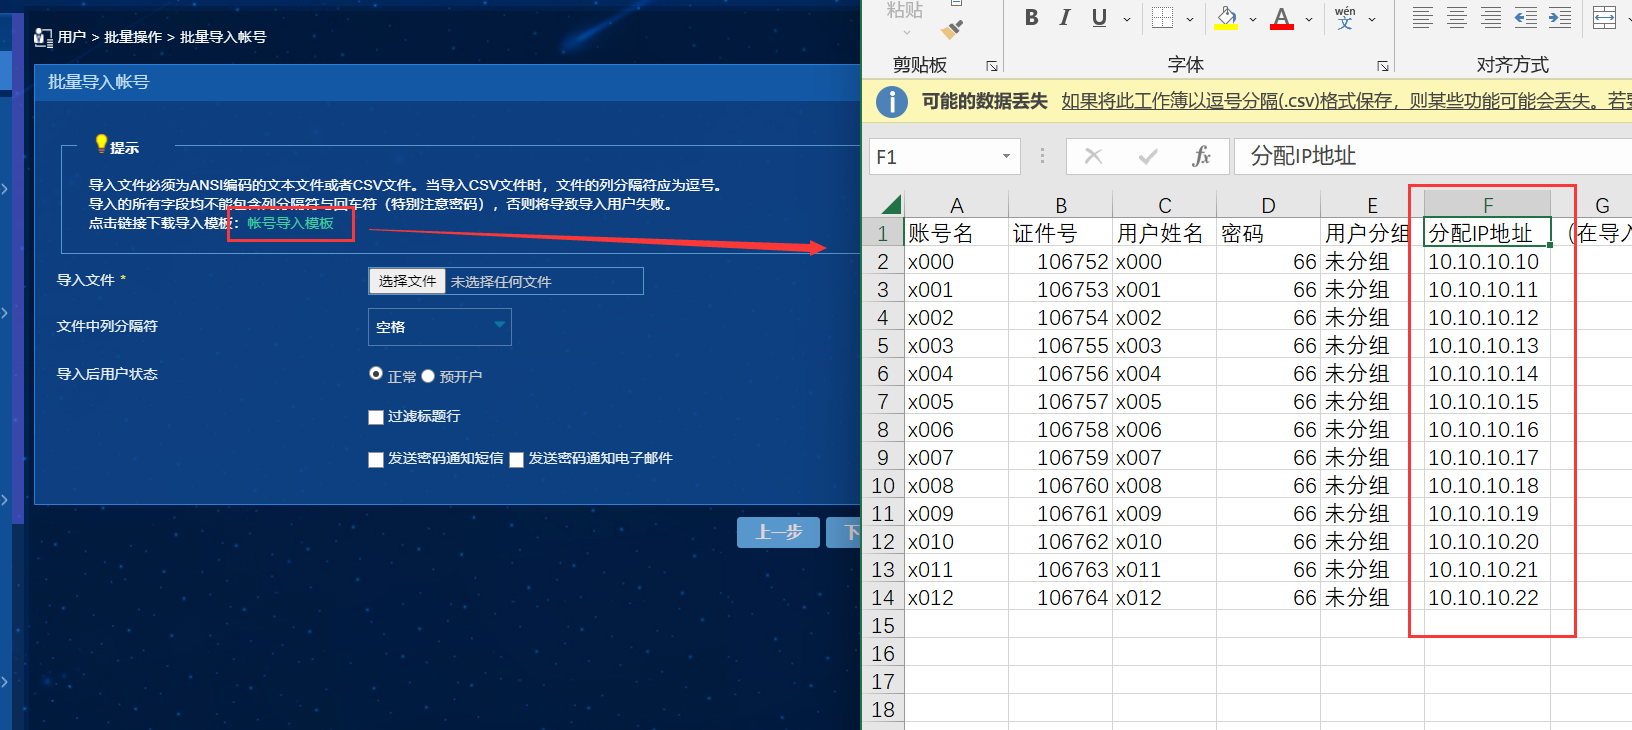Open the 文件中列分隔符 dropdown showing 空格
The height and width of the screenshot is (730, 1632).
[440, 327]
